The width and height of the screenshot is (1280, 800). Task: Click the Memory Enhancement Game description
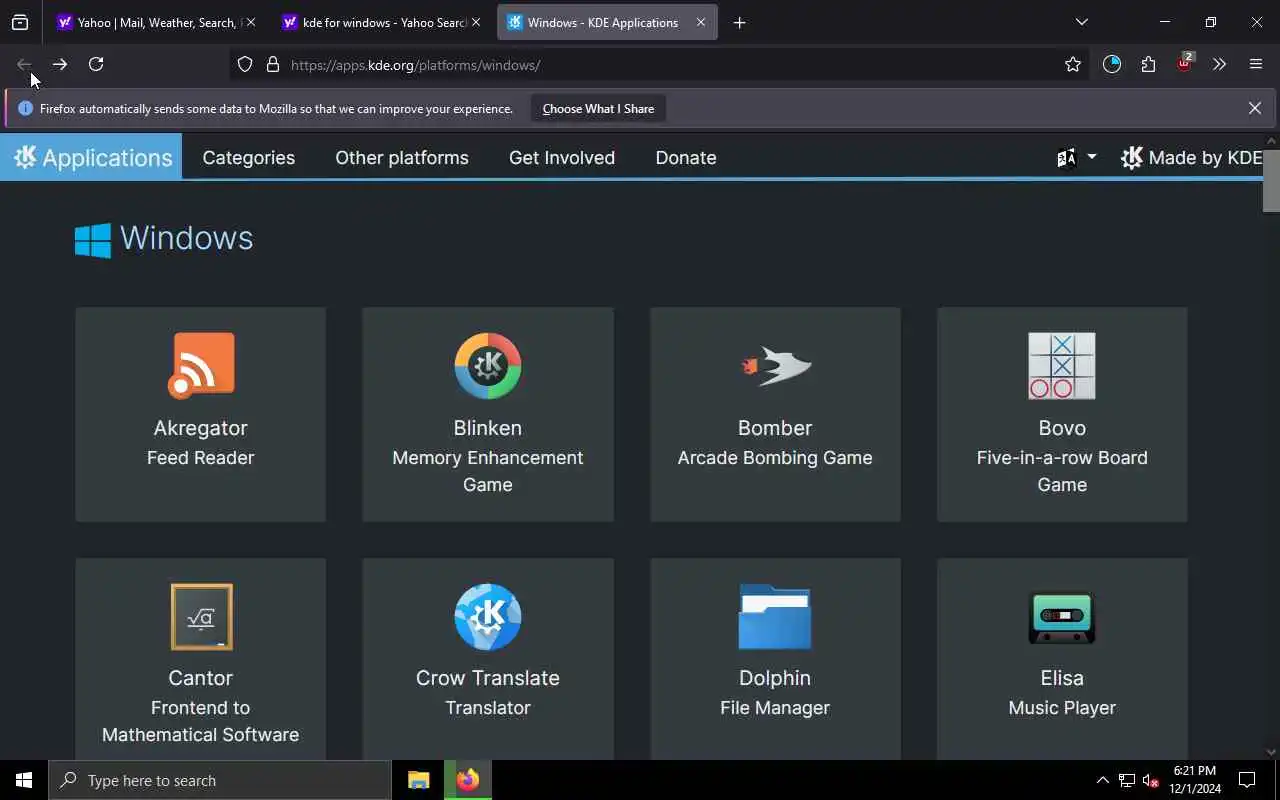pyautogui.click(x=488, y=471)
